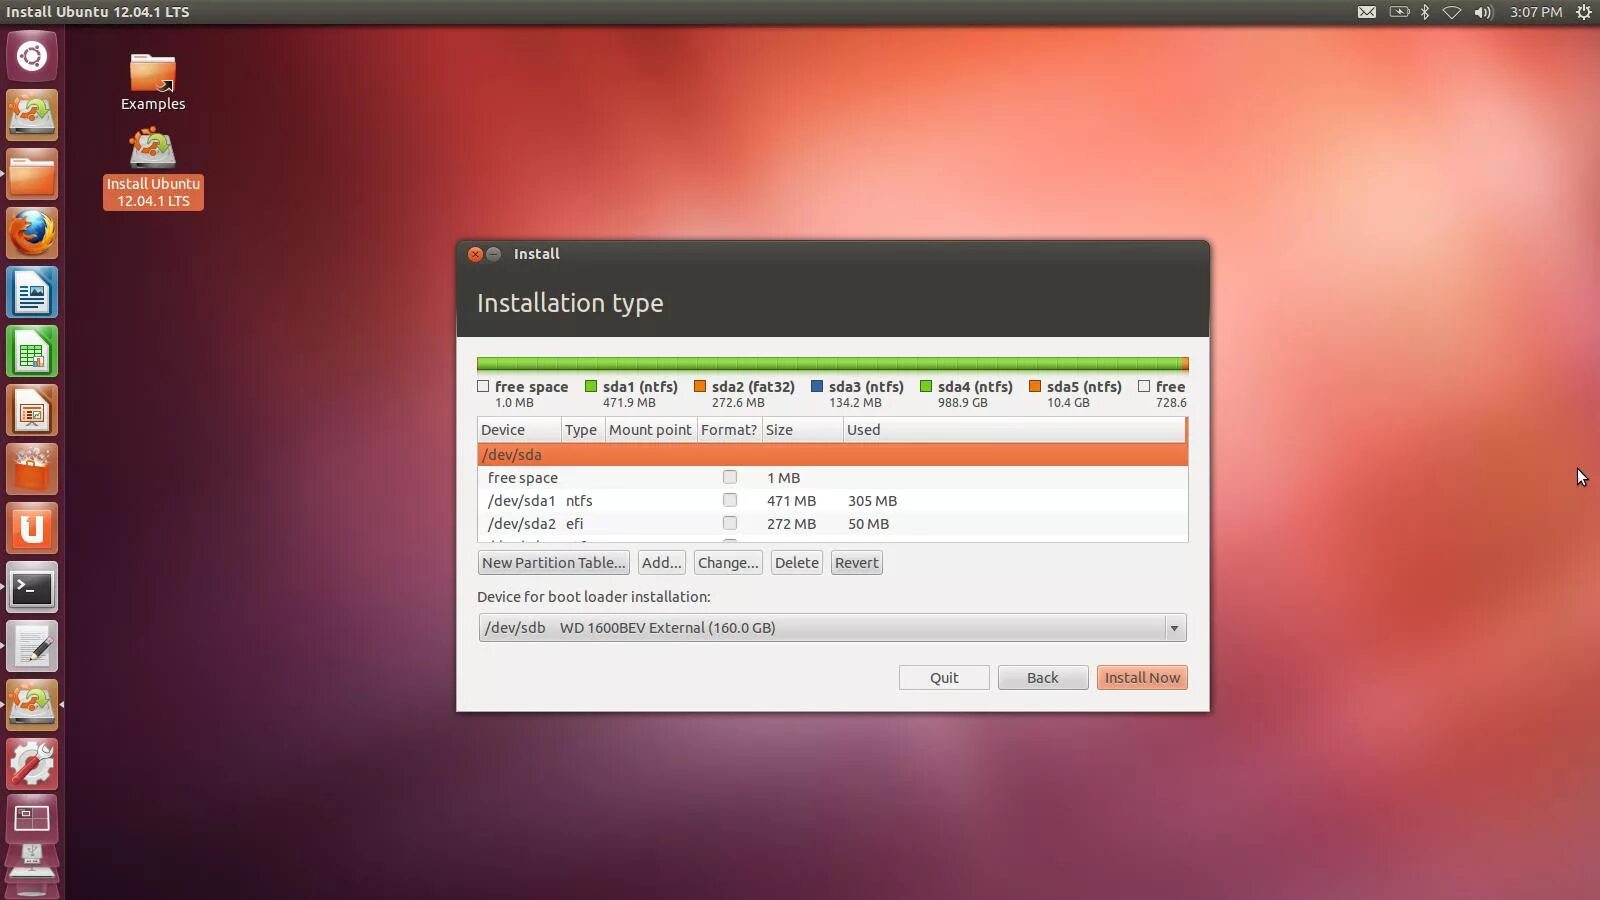The height and width of the screenshot is (900, 1600).
Task: Click the sda4 (ntfs) green legend swatch
Action: [x=926, y=386]
